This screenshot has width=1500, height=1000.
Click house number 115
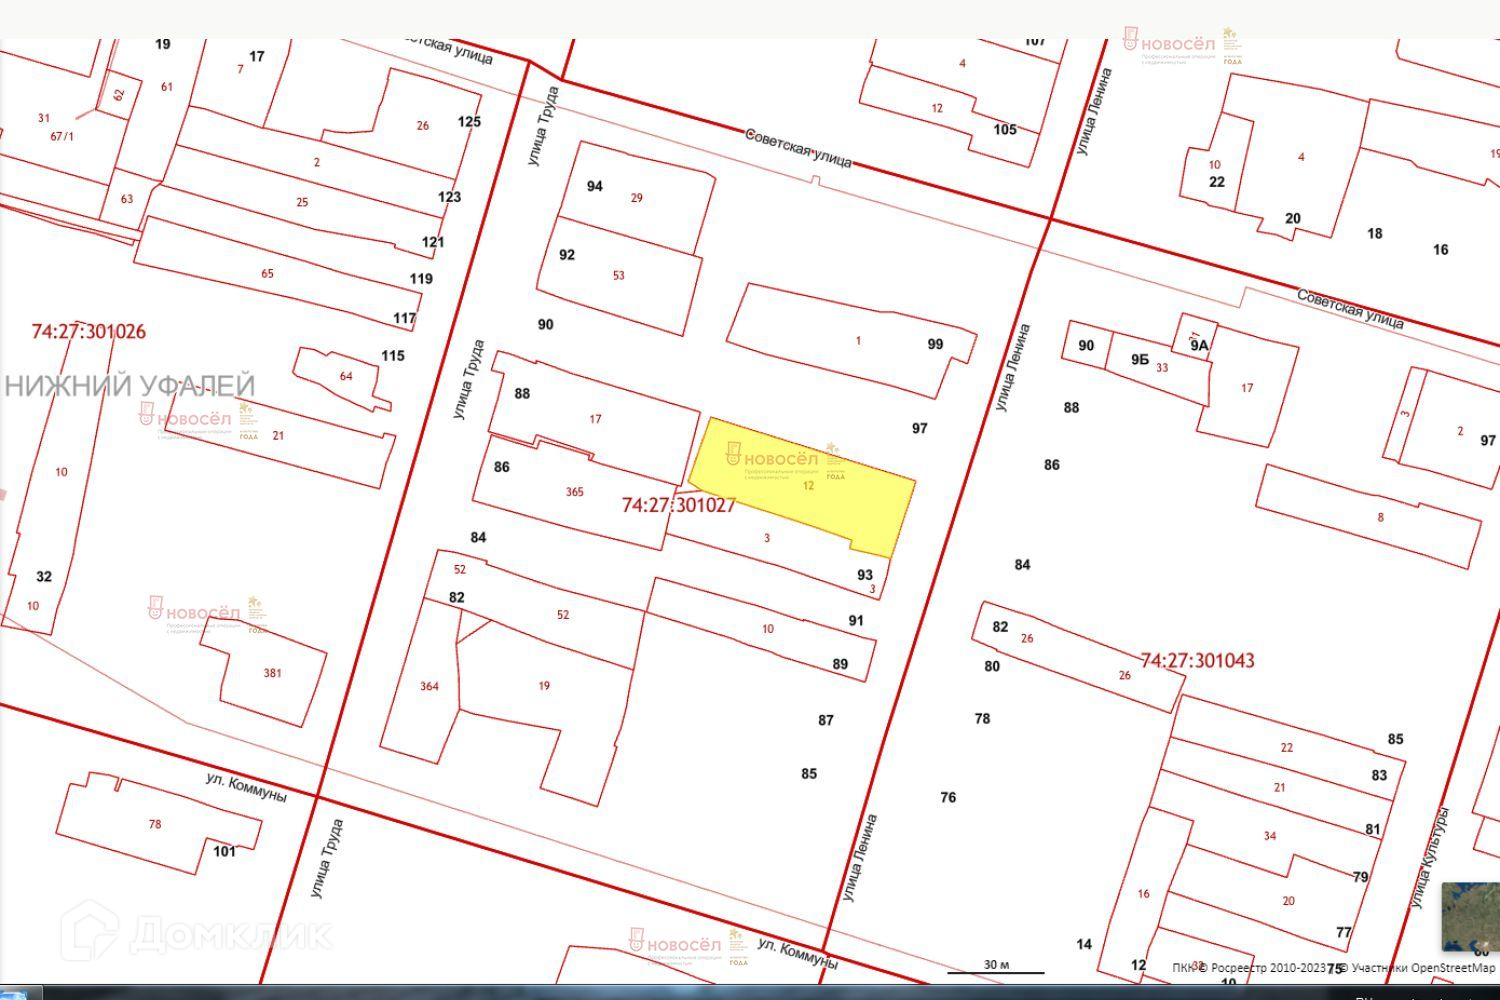(393, 356)
